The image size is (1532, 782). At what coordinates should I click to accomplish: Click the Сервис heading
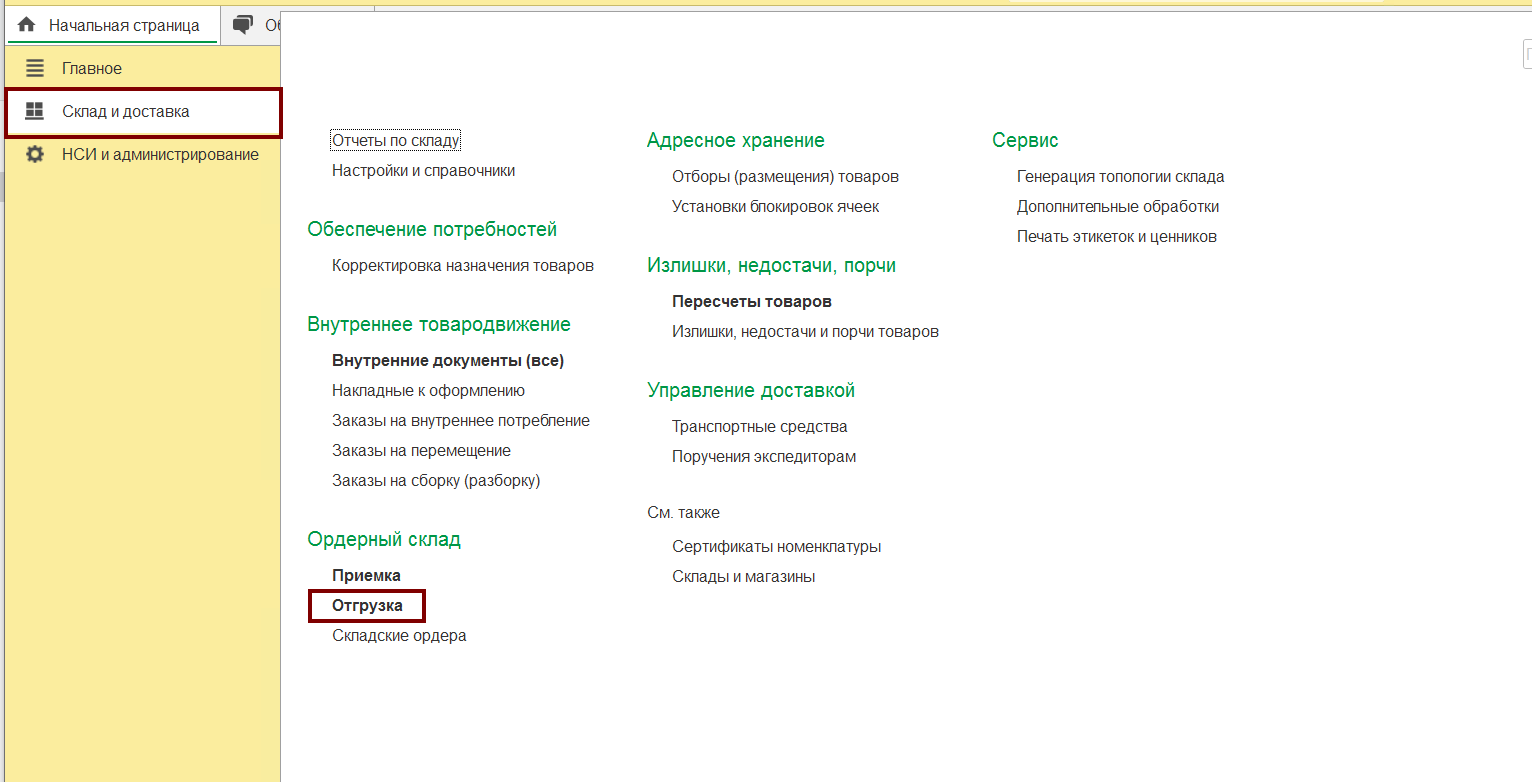click(x=1025, y=141)
